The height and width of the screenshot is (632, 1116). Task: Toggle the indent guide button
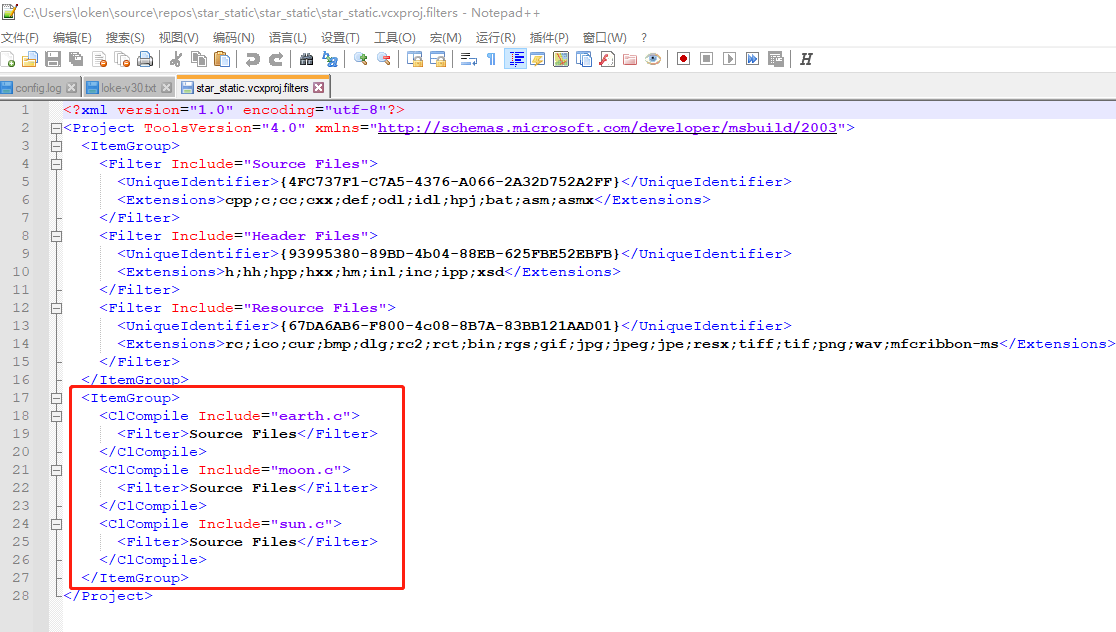(x=516, y=59)
